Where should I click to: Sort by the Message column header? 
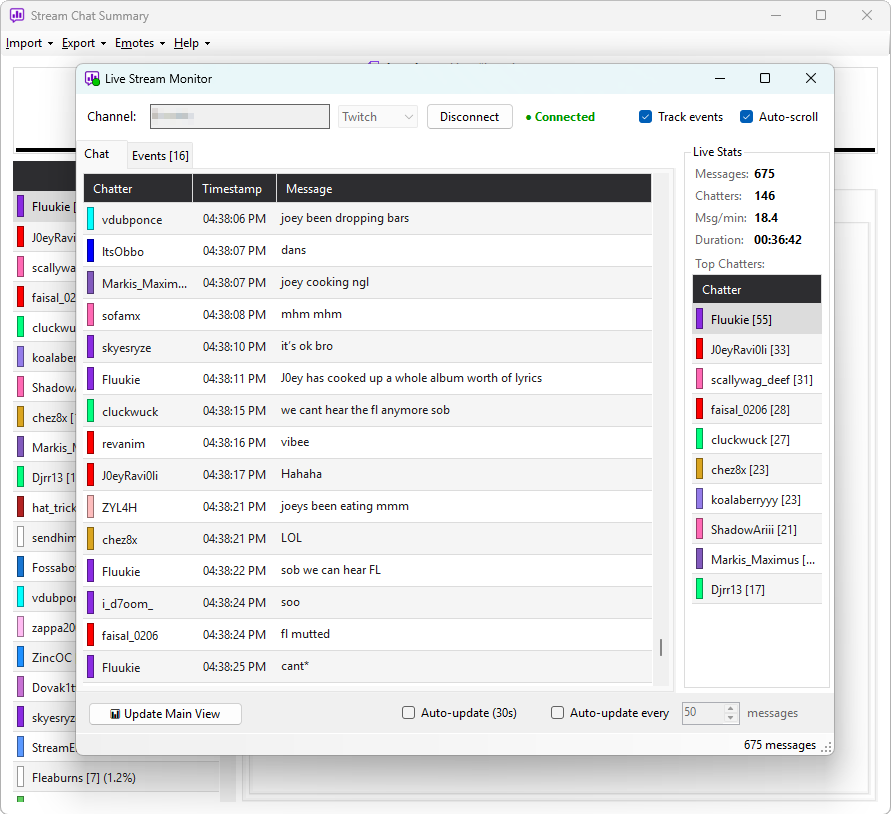click(464, 189)
